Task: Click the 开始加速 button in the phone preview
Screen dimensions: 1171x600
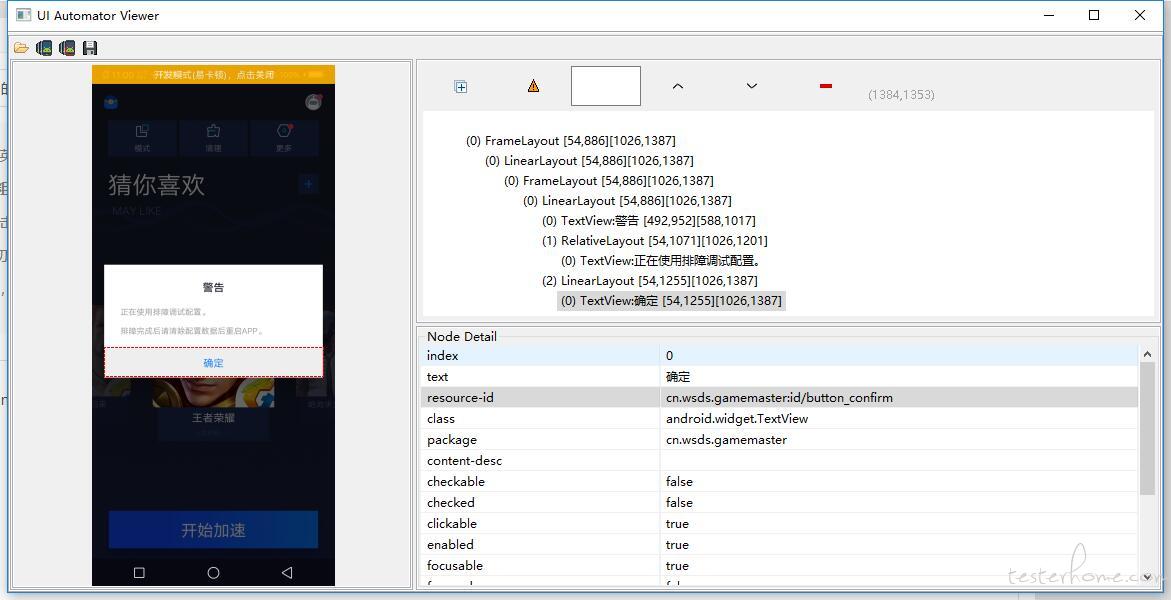Action: pyautogui.click(x=214, y=530)
